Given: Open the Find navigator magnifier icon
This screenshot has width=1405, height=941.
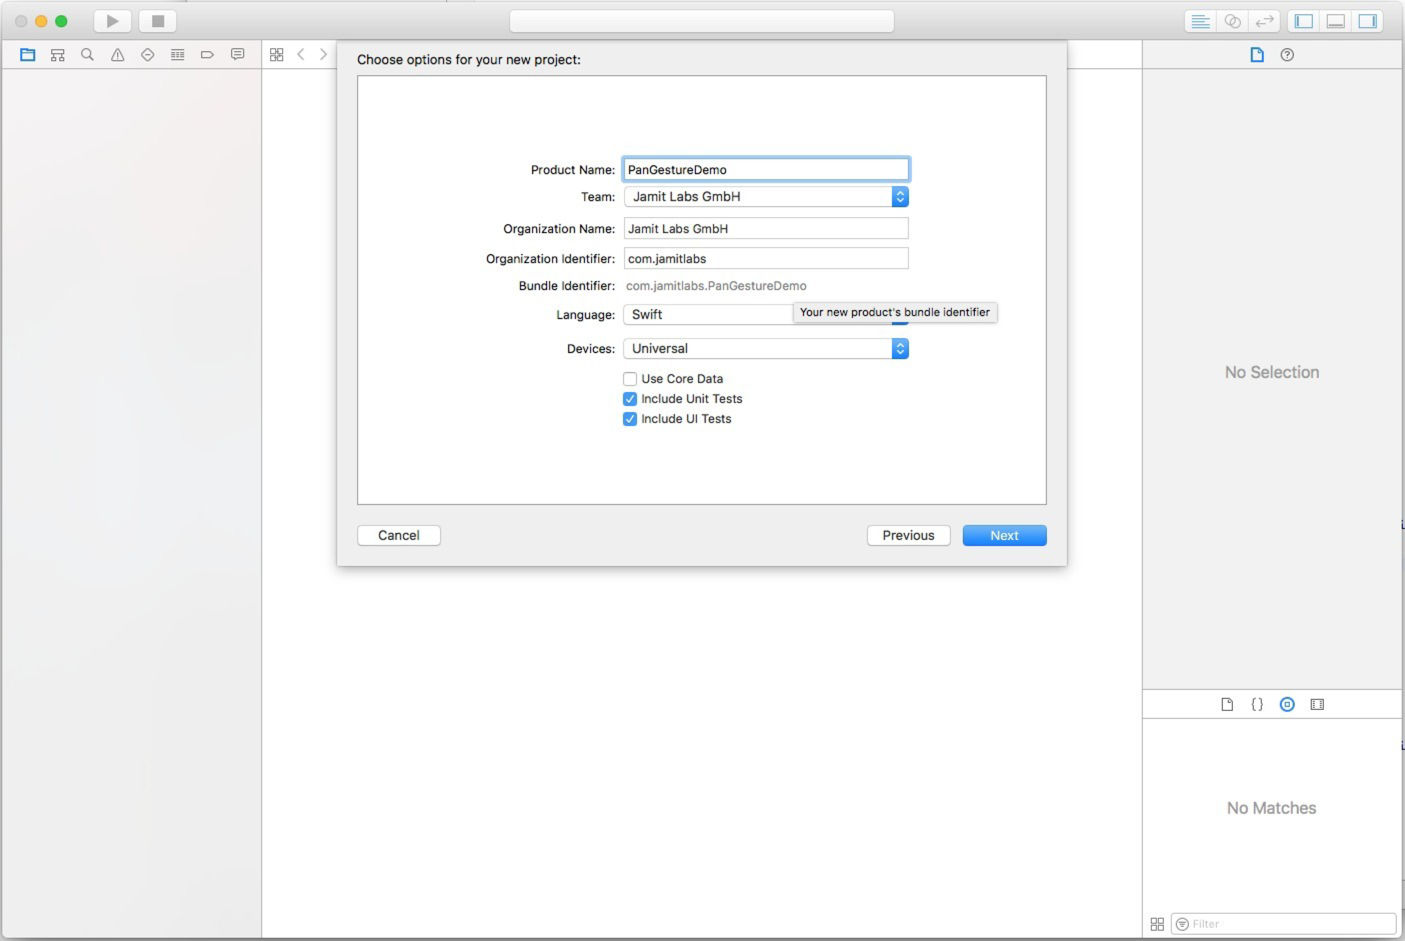Looking at the screenshot, I should (88, 55).
